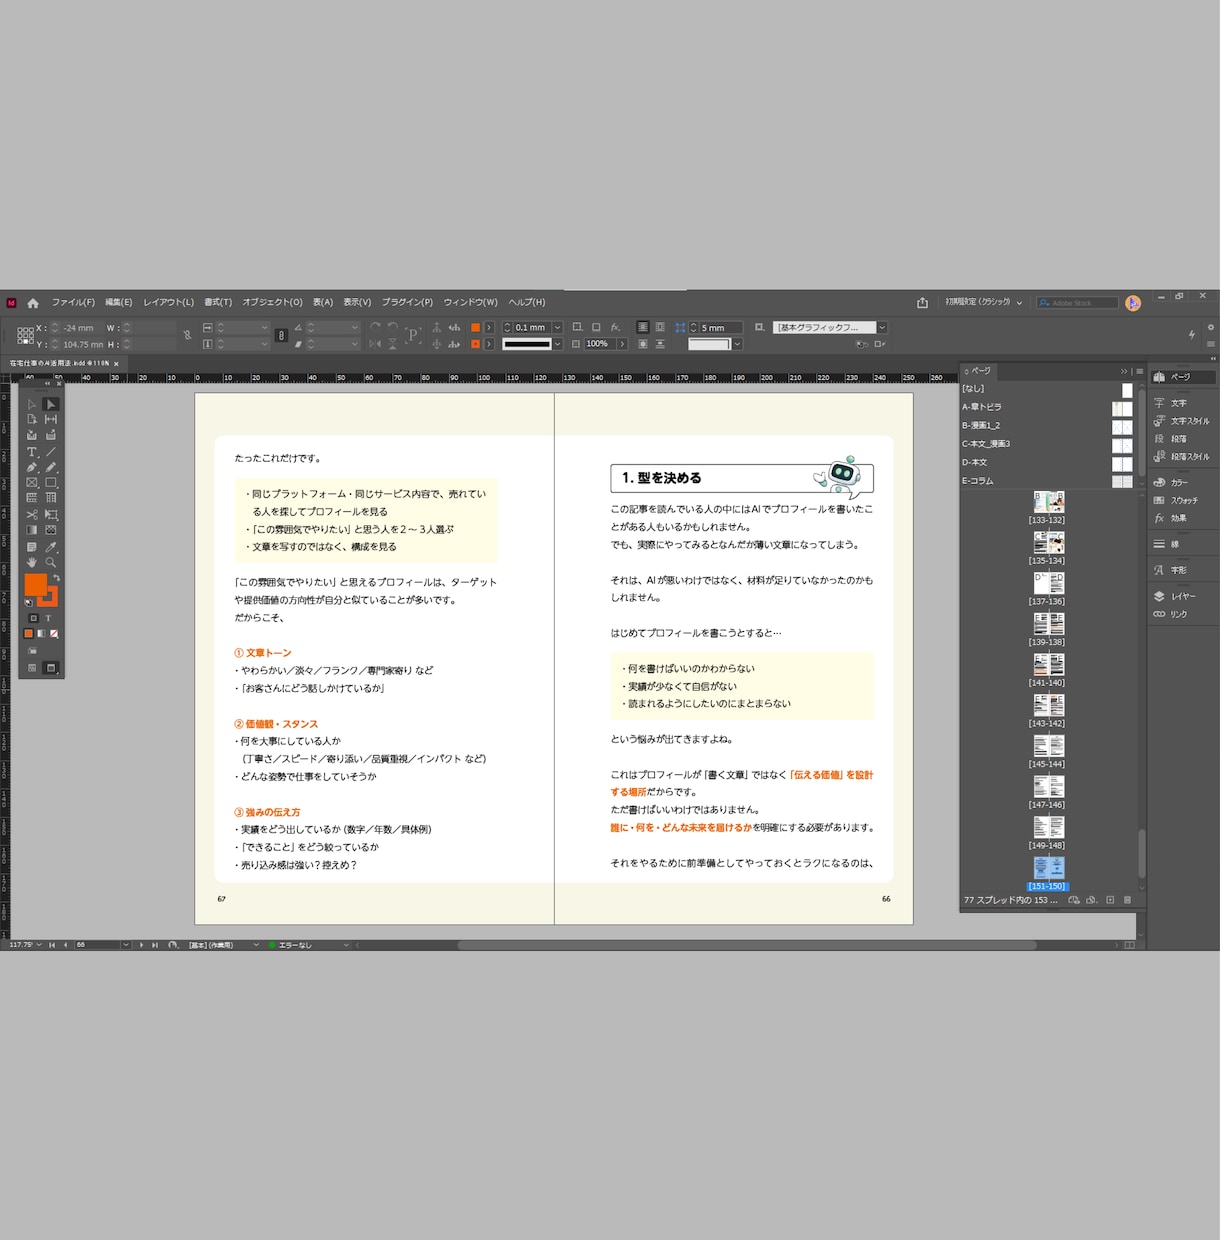1220x1240 pixels.
Task: Open the 文字スタイル panel
Action: pyautogui.click(x=1182, y=421)
